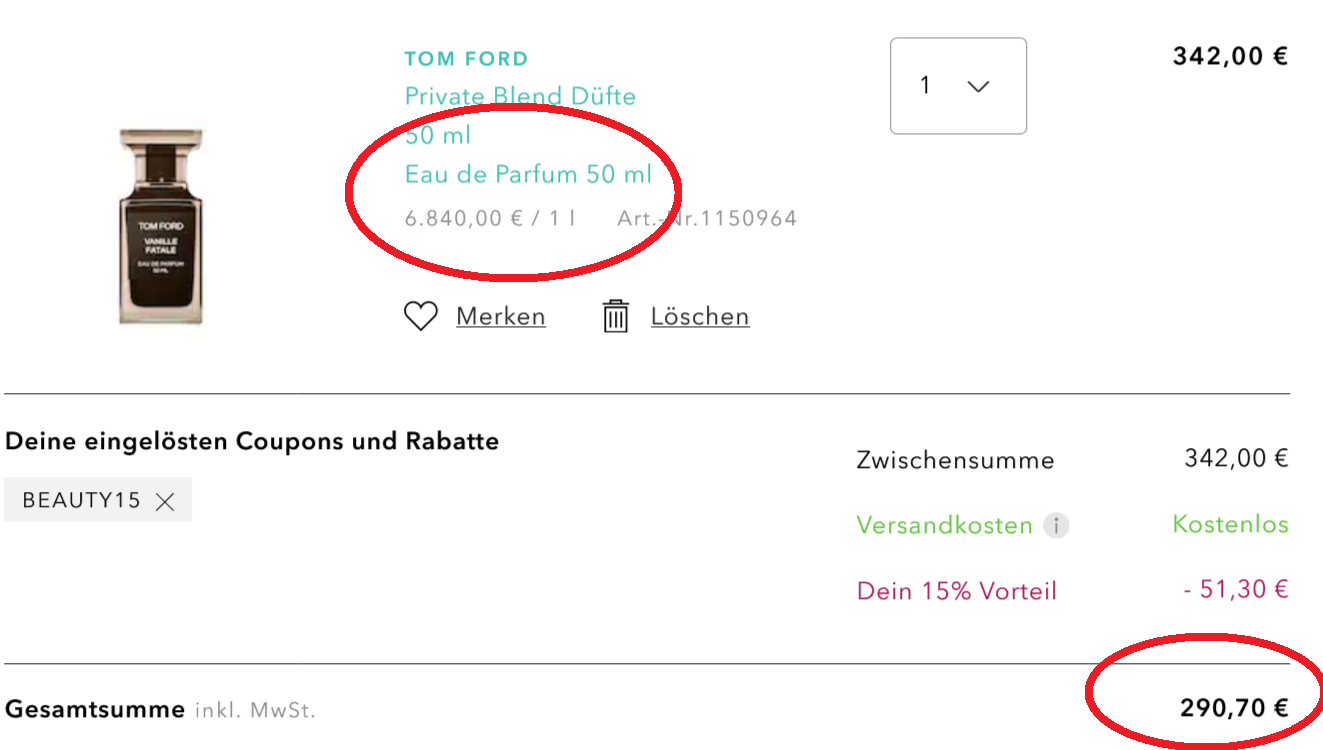Click the heart wishlist icon
This screenshot has height=750, width=1323.
(421, 317)
